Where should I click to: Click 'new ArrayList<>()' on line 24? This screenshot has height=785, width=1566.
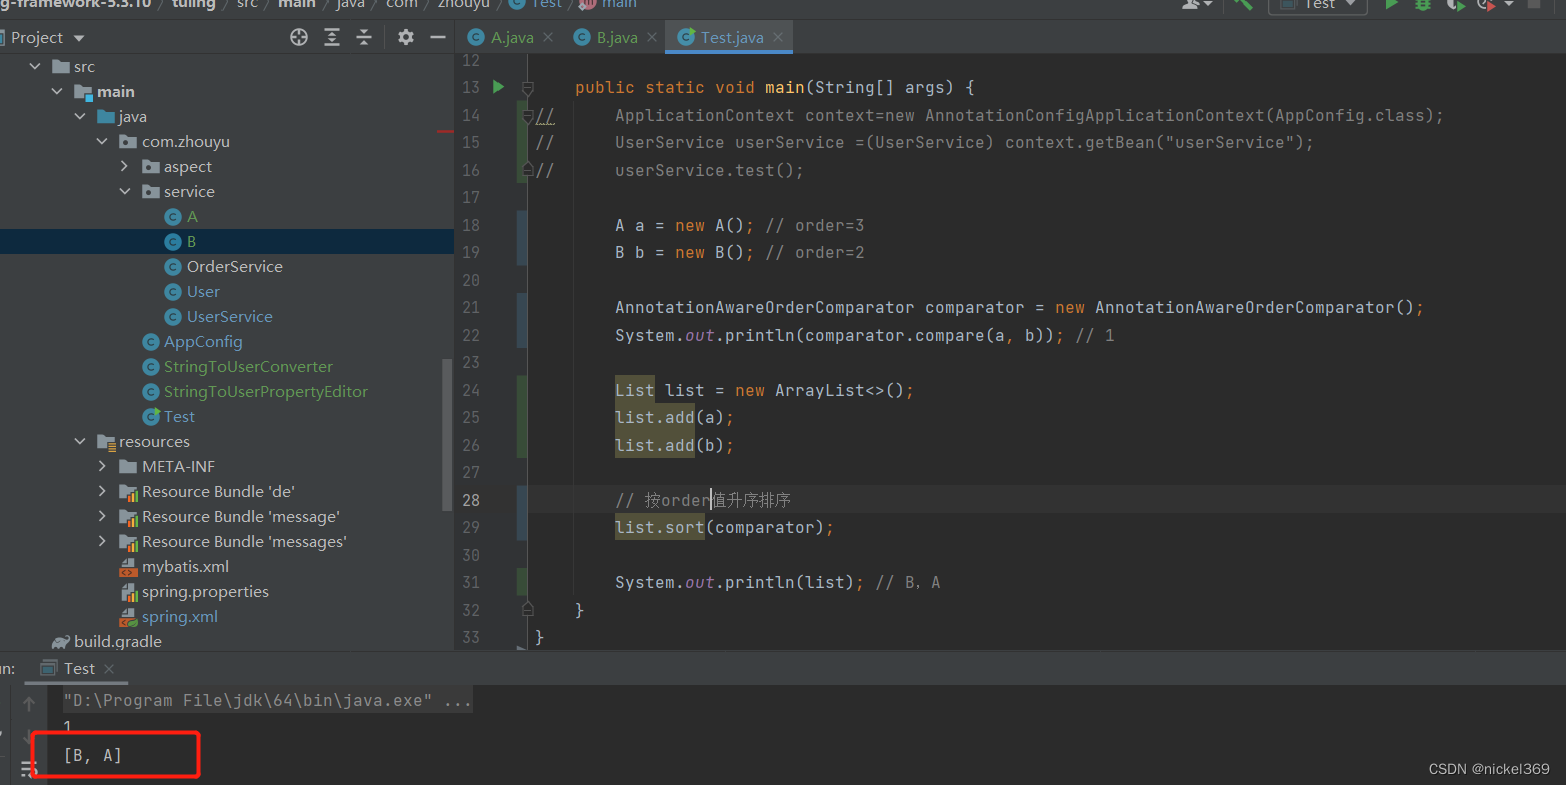[x=819, y=391]
